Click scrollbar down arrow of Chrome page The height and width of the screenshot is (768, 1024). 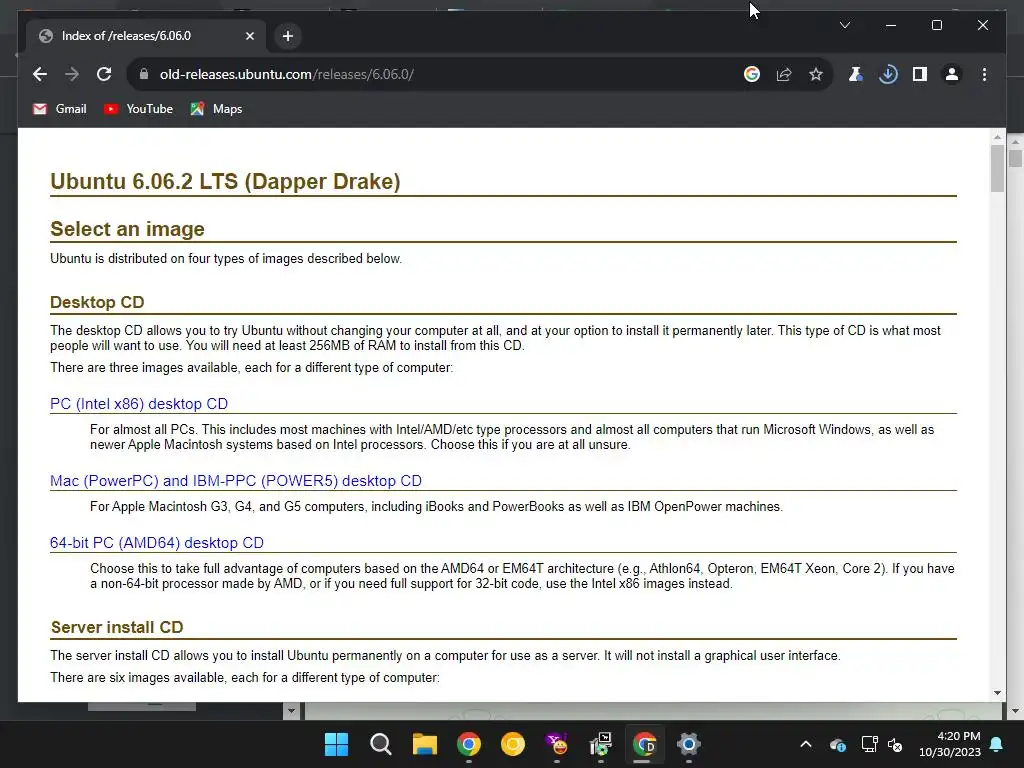click(997, 693)
